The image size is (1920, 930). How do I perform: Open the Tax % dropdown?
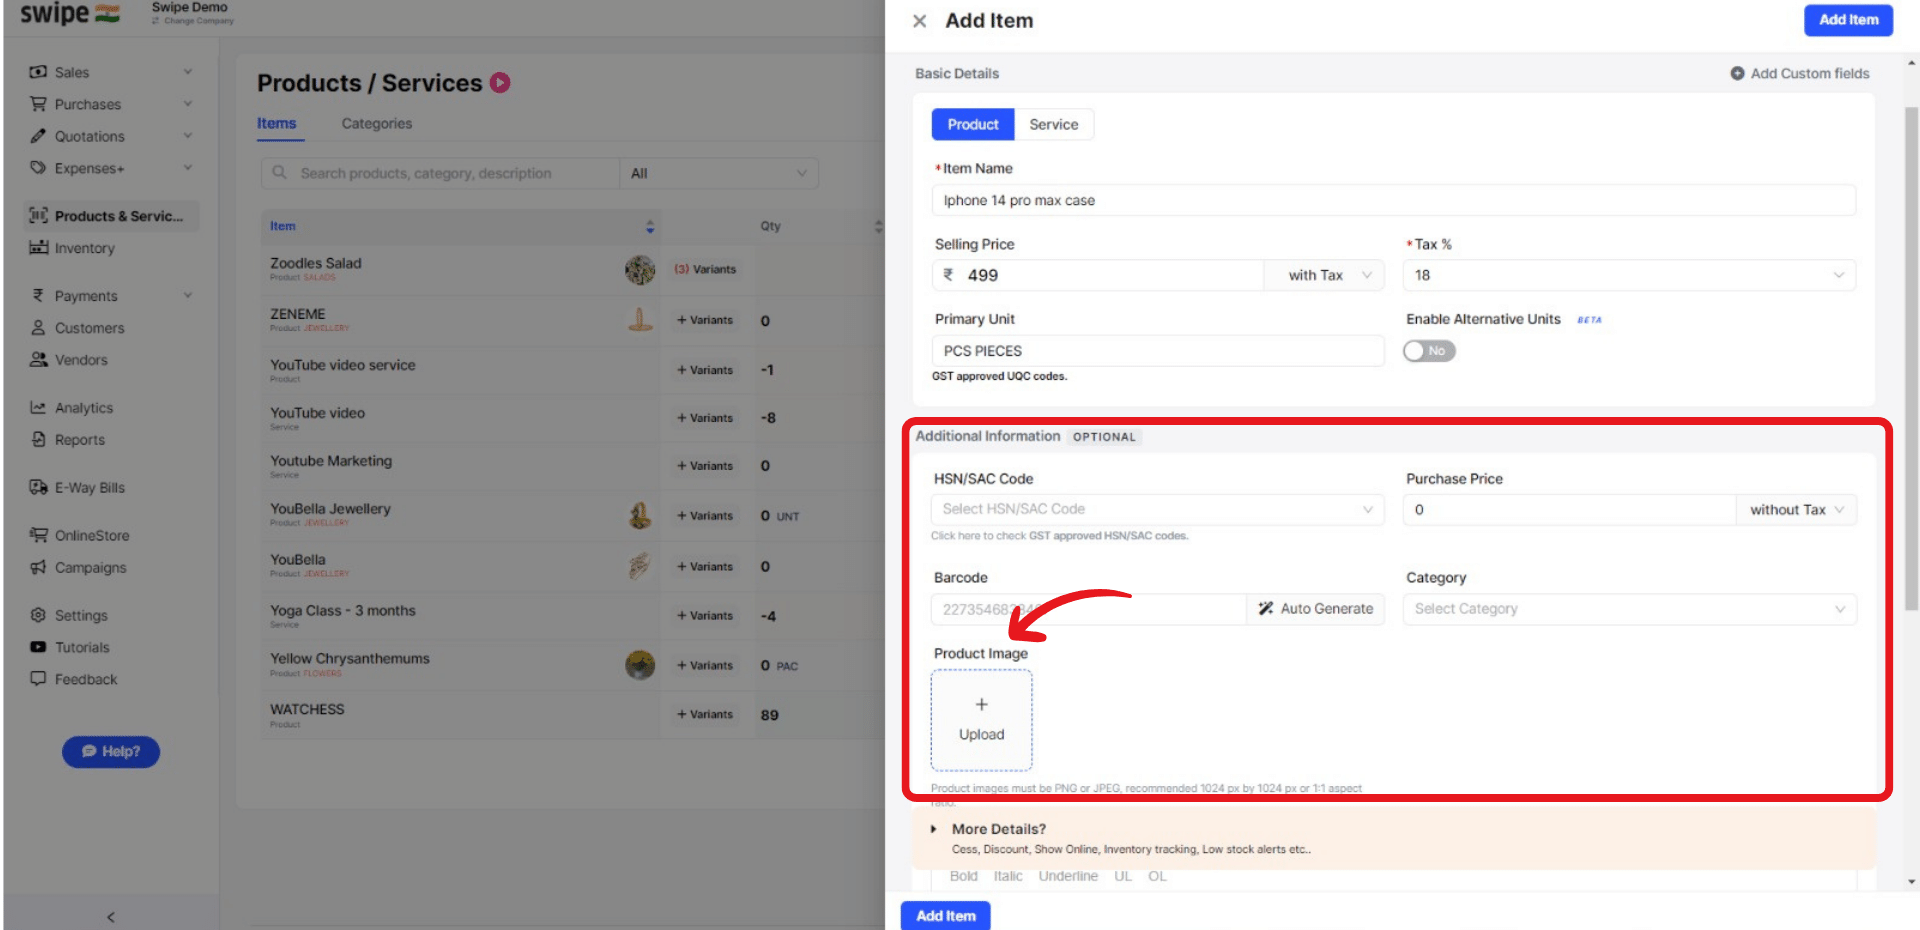[1628, 275]
